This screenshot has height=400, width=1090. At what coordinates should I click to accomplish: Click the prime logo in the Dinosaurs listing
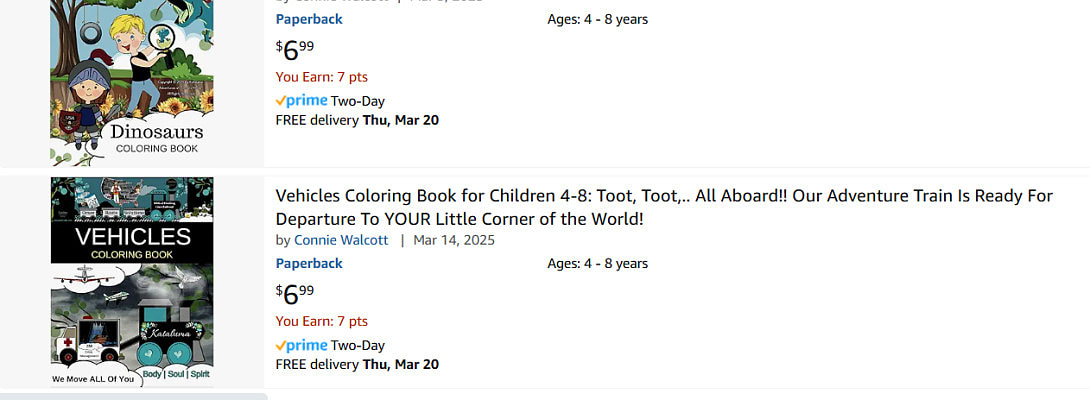tap(301, 100)
